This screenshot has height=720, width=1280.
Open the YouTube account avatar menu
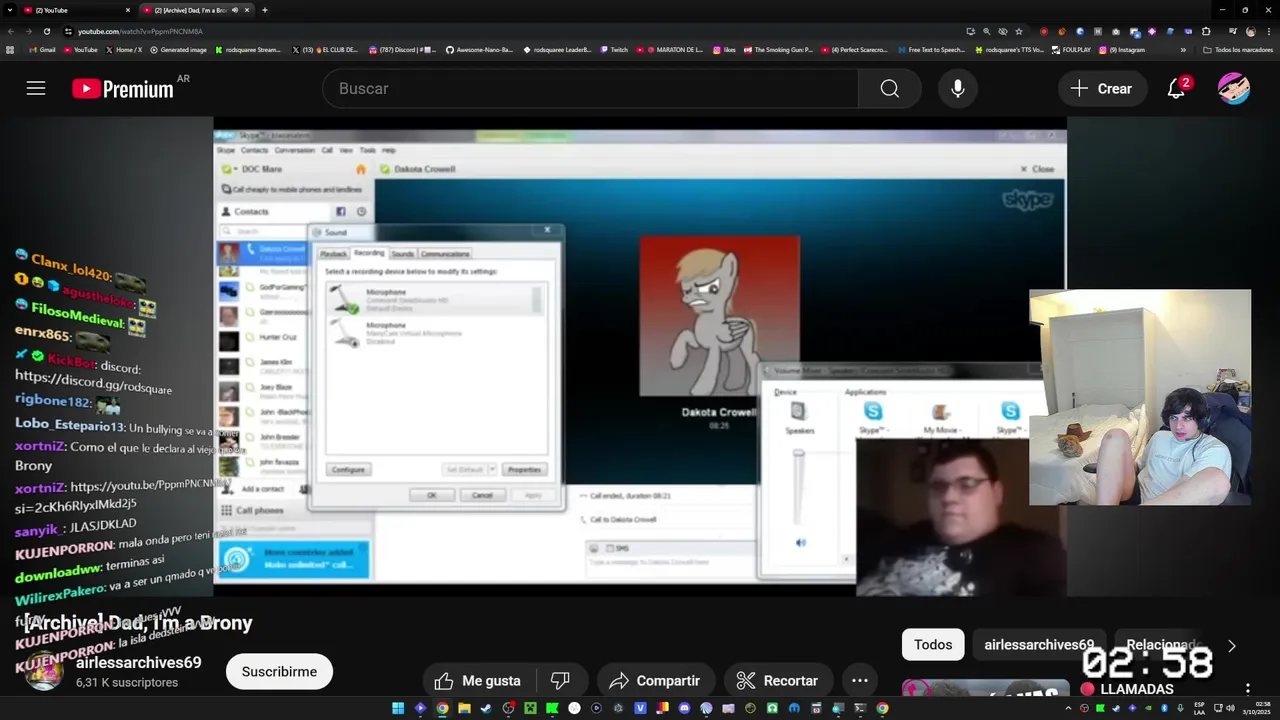pyautogui.click(x=1234, y=88)
